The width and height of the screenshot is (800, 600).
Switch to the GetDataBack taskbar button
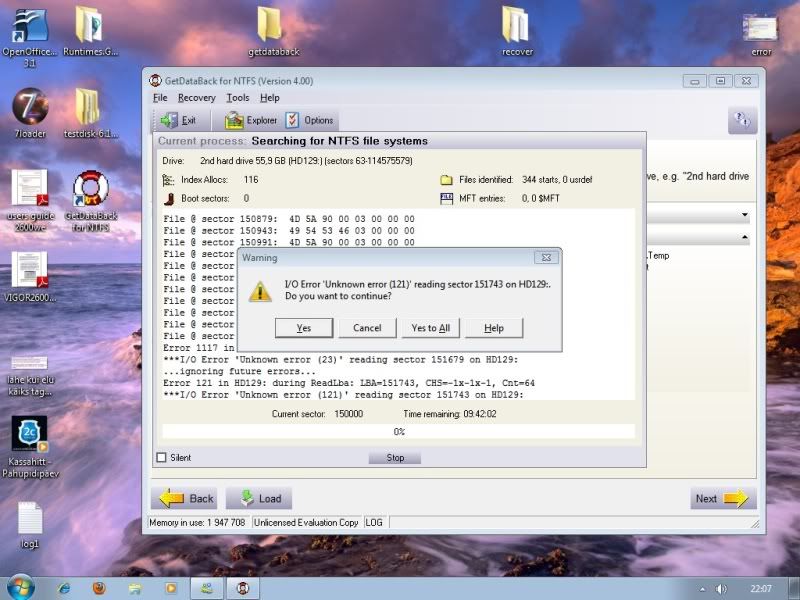pyautogui.click(x=243, y=588)
